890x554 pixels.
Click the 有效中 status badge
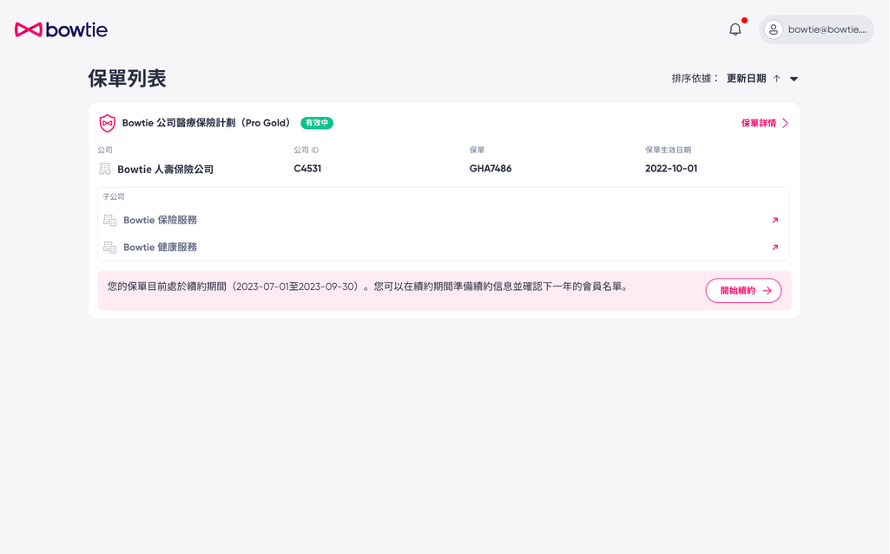click(317, 123)
